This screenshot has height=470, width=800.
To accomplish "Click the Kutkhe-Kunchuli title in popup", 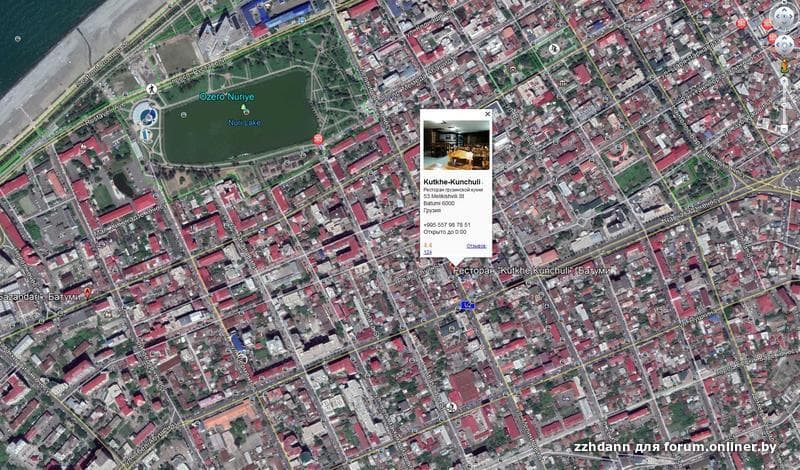I will (x=452, y=182).
